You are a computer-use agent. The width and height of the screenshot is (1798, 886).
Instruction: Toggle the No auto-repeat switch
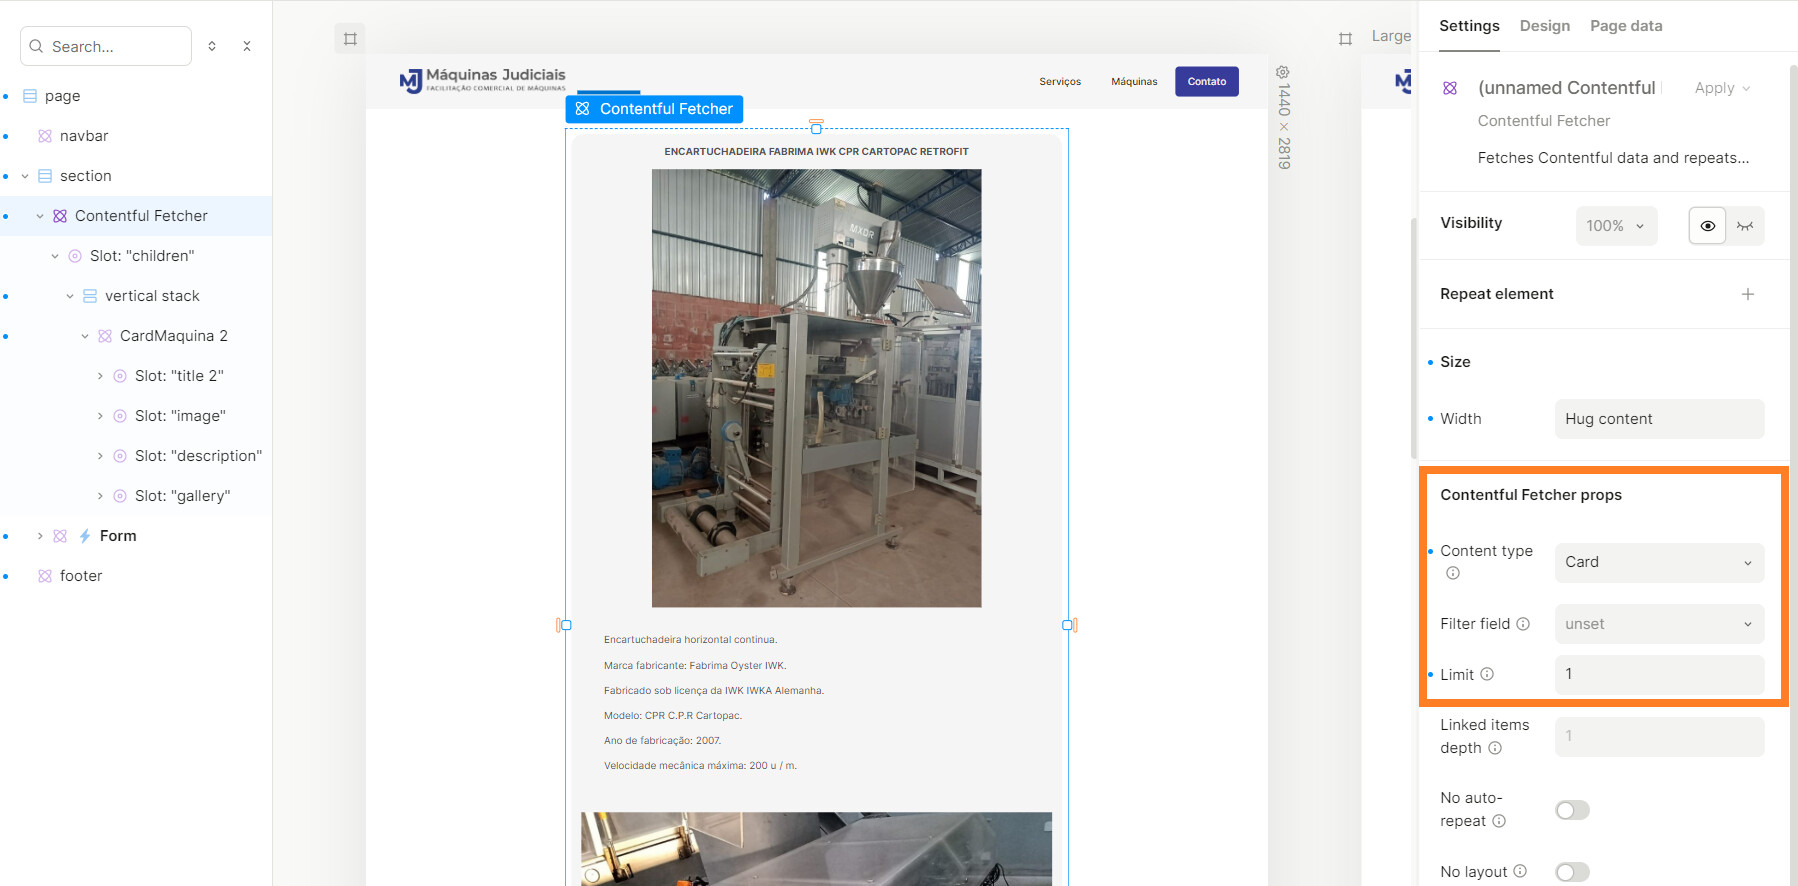point(1572,810)
